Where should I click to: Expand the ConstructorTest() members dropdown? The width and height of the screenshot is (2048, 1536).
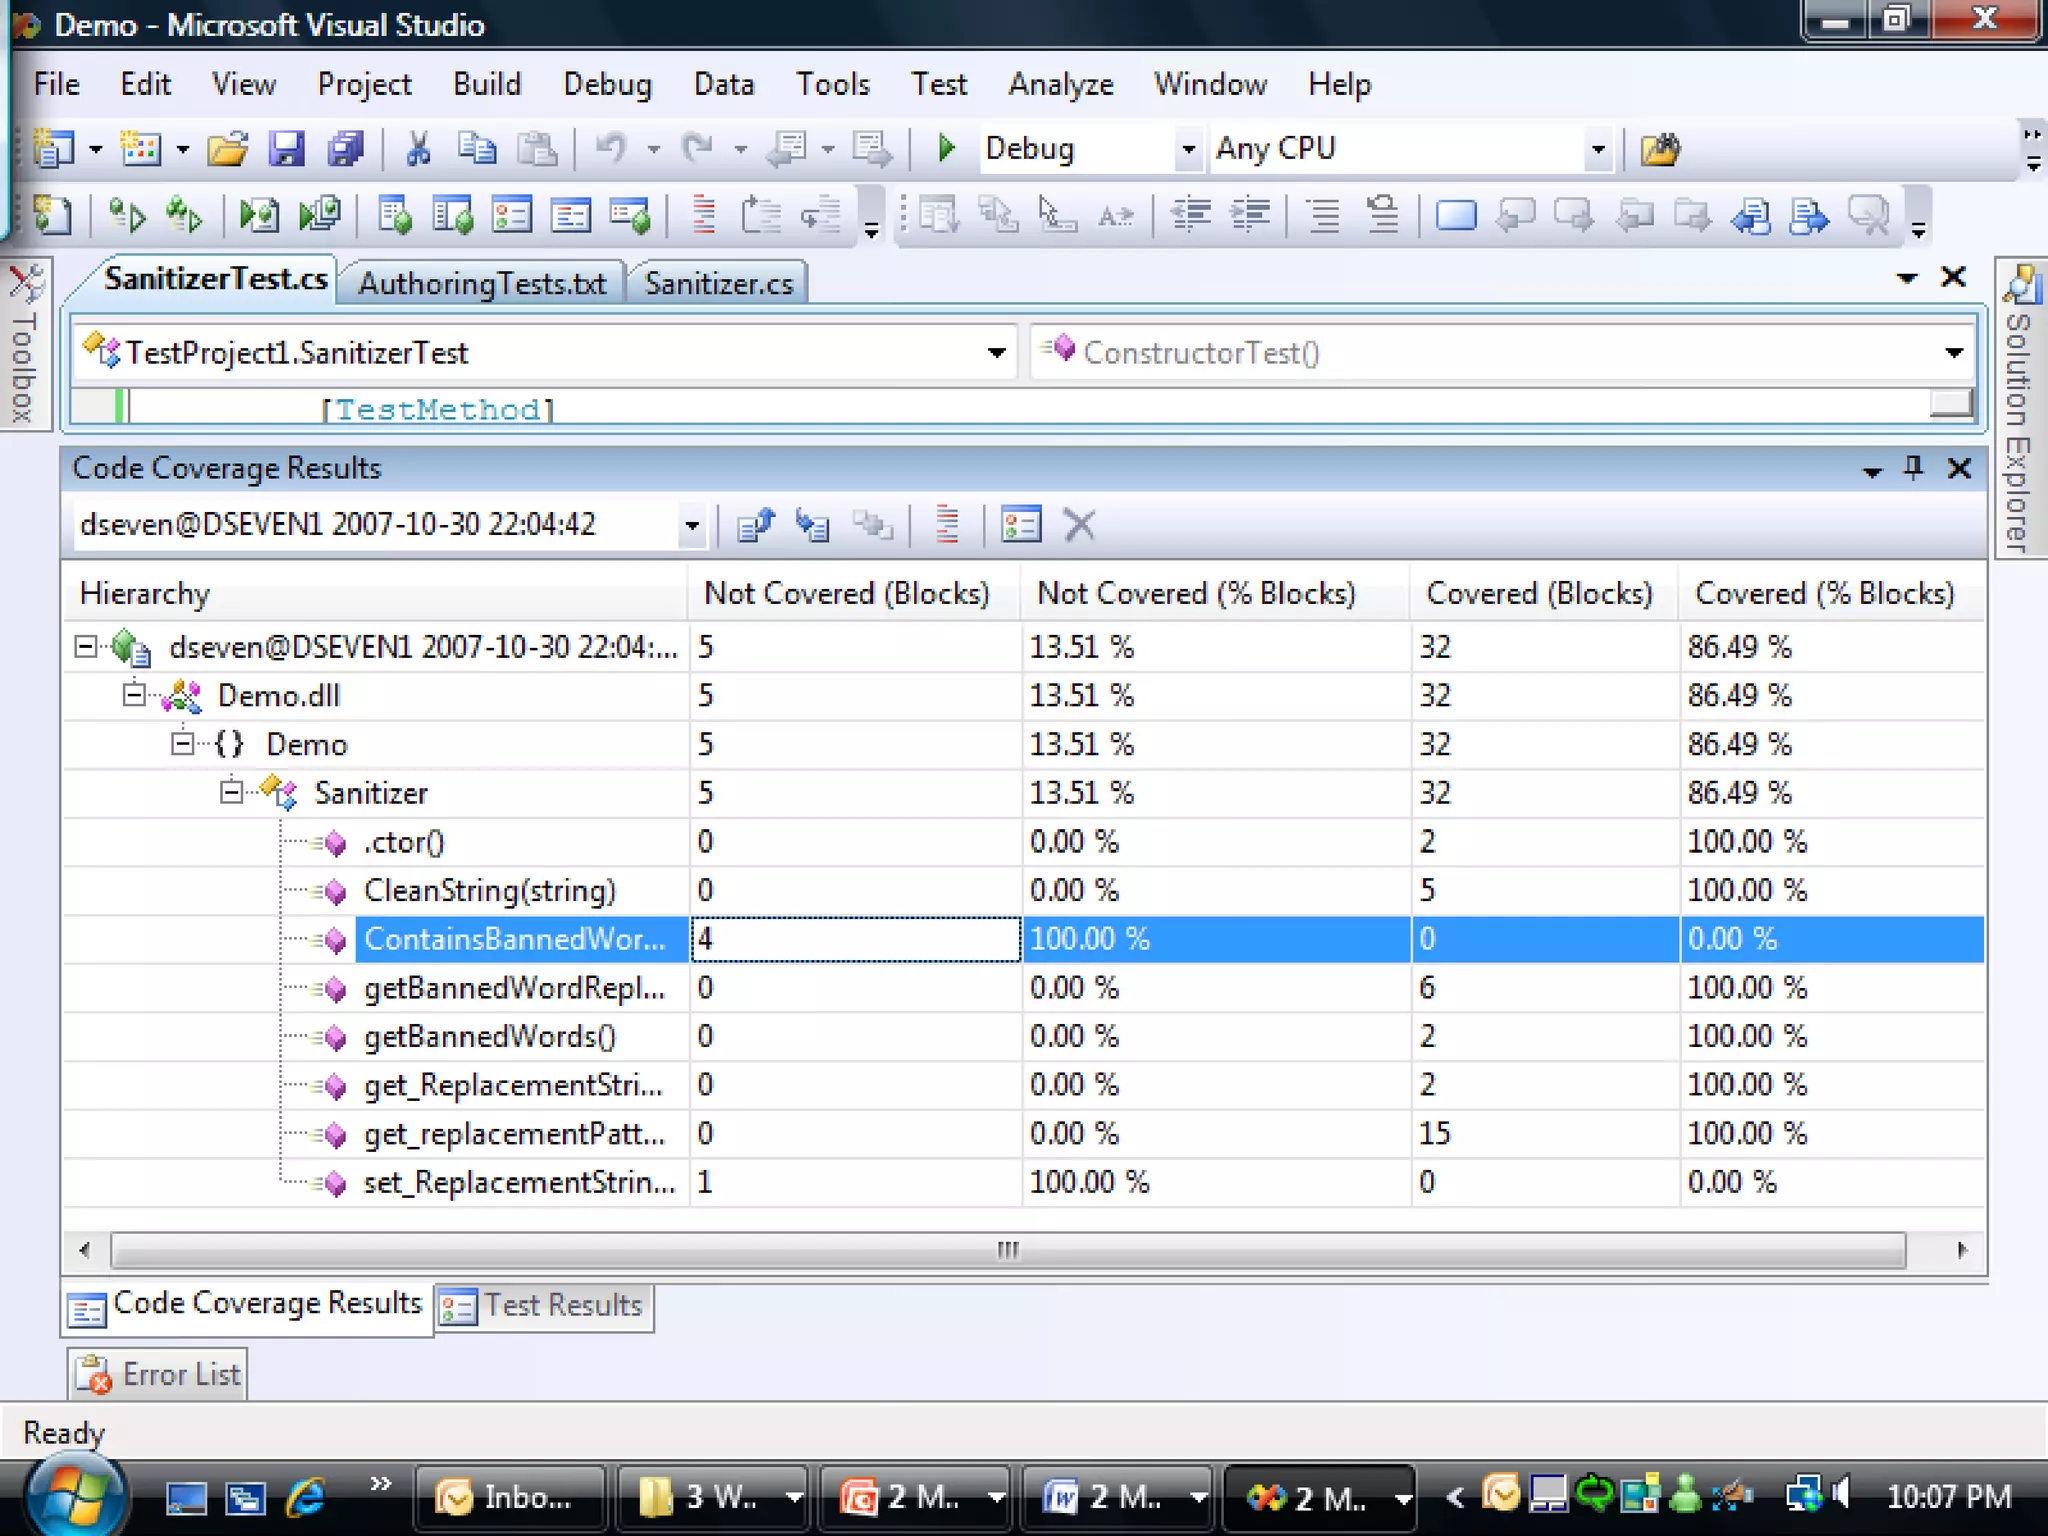[x=1953, y=352]
